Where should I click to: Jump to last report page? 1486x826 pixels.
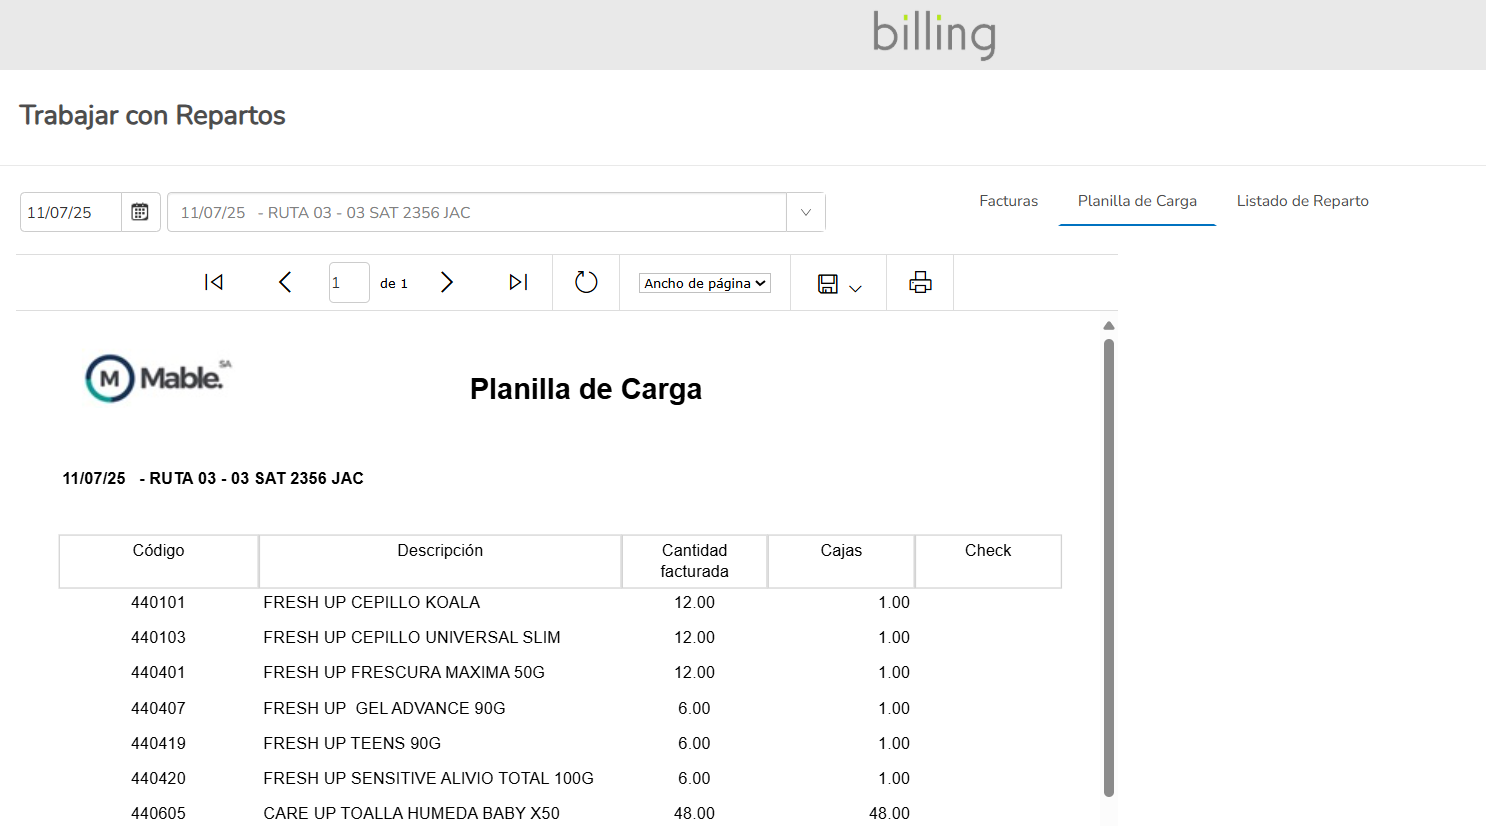tap(518, 283)
